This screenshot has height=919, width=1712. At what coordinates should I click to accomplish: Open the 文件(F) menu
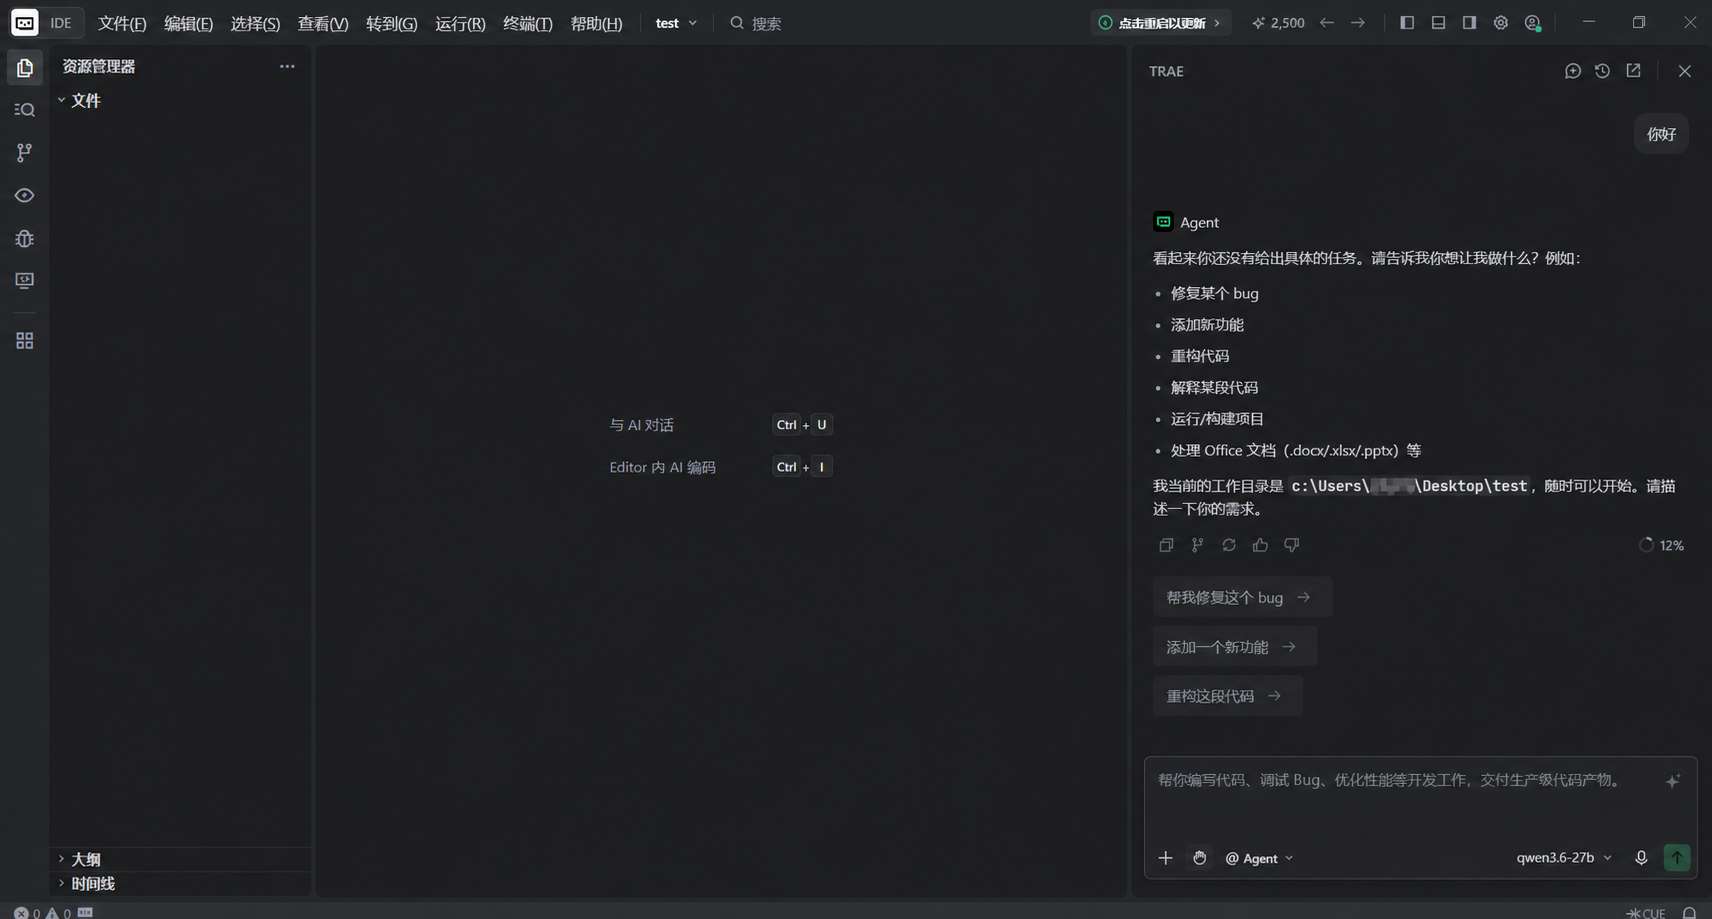[122, 23]
